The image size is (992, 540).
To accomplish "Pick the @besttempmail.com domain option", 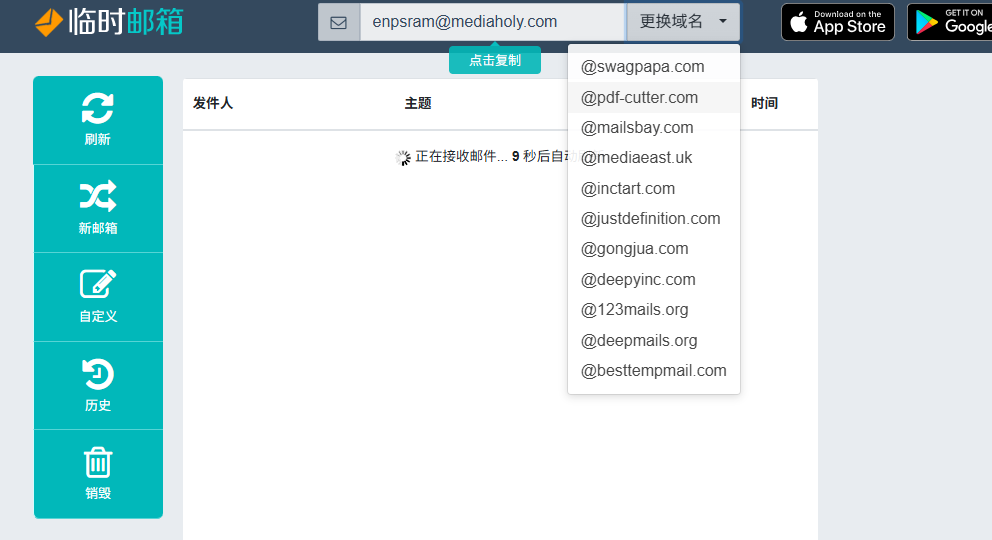I will tap(654, 371).
